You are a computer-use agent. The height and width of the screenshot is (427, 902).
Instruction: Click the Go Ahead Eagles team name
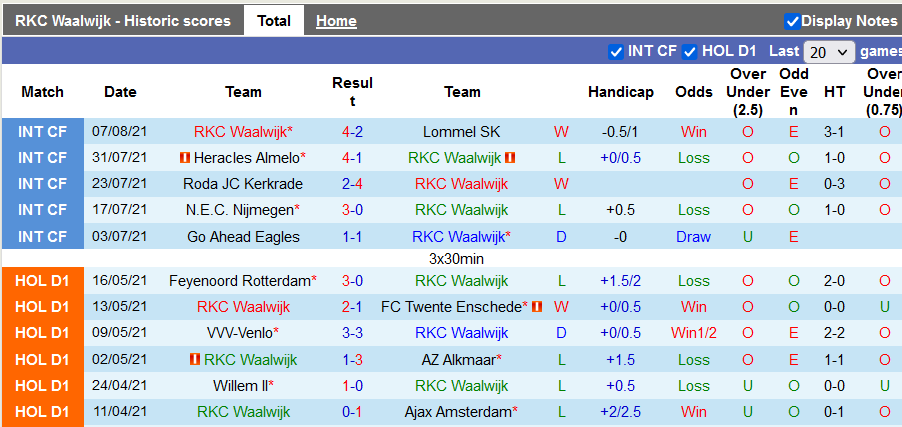[243, 237]
